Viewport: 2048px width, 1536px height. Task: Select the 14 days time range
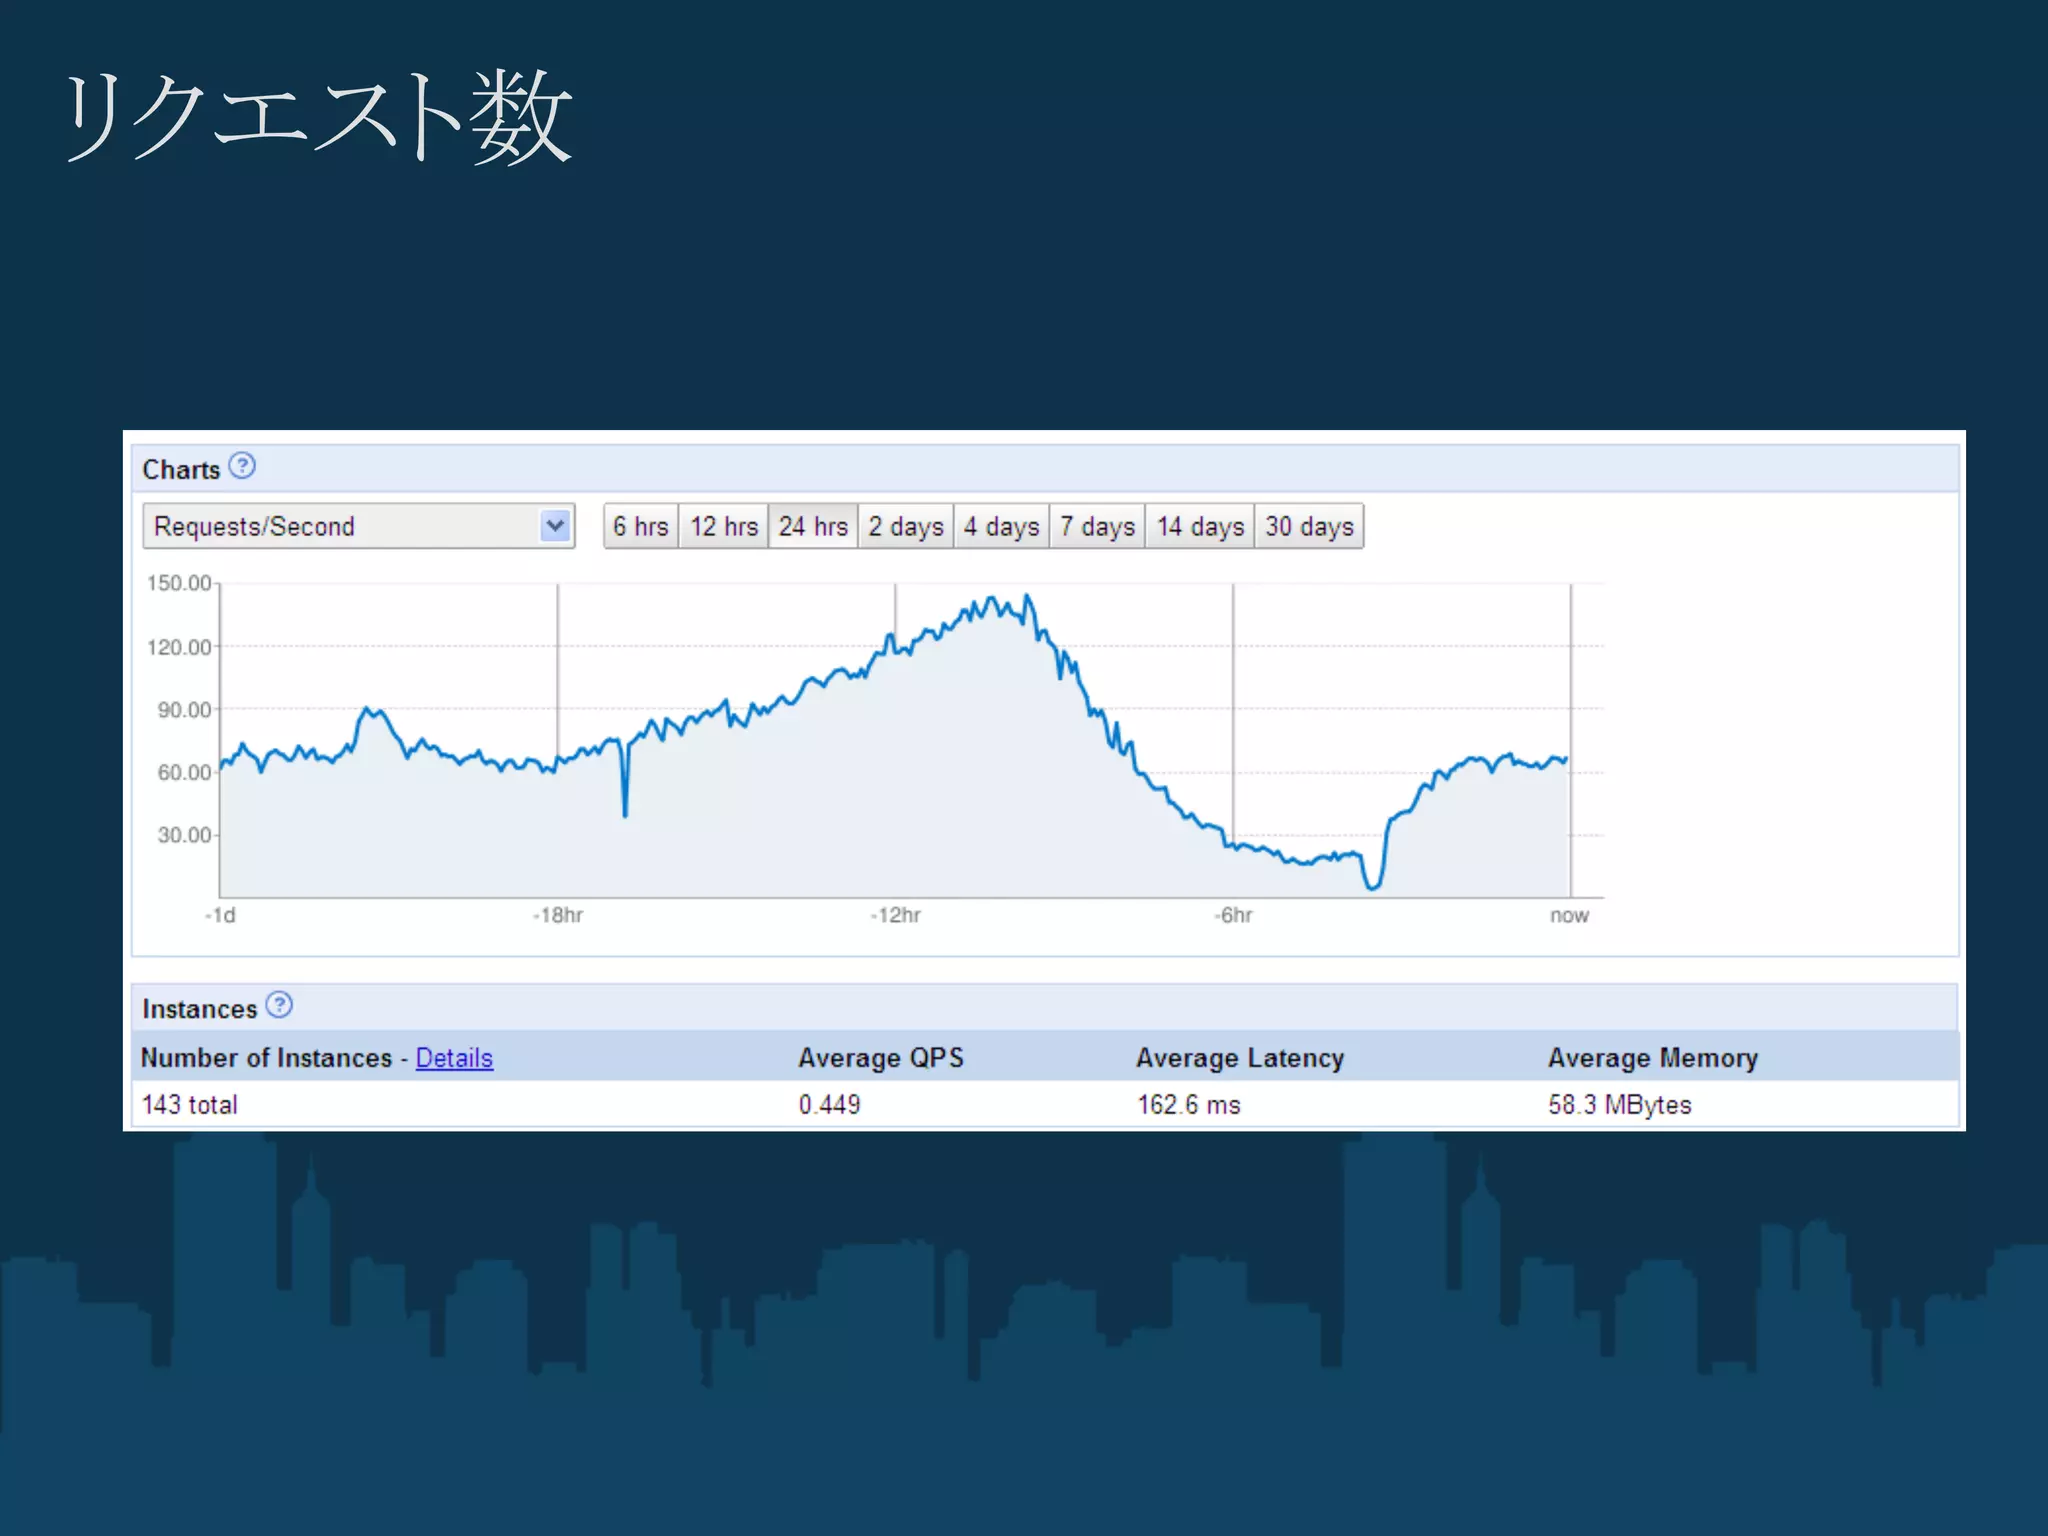point(1199,526)
